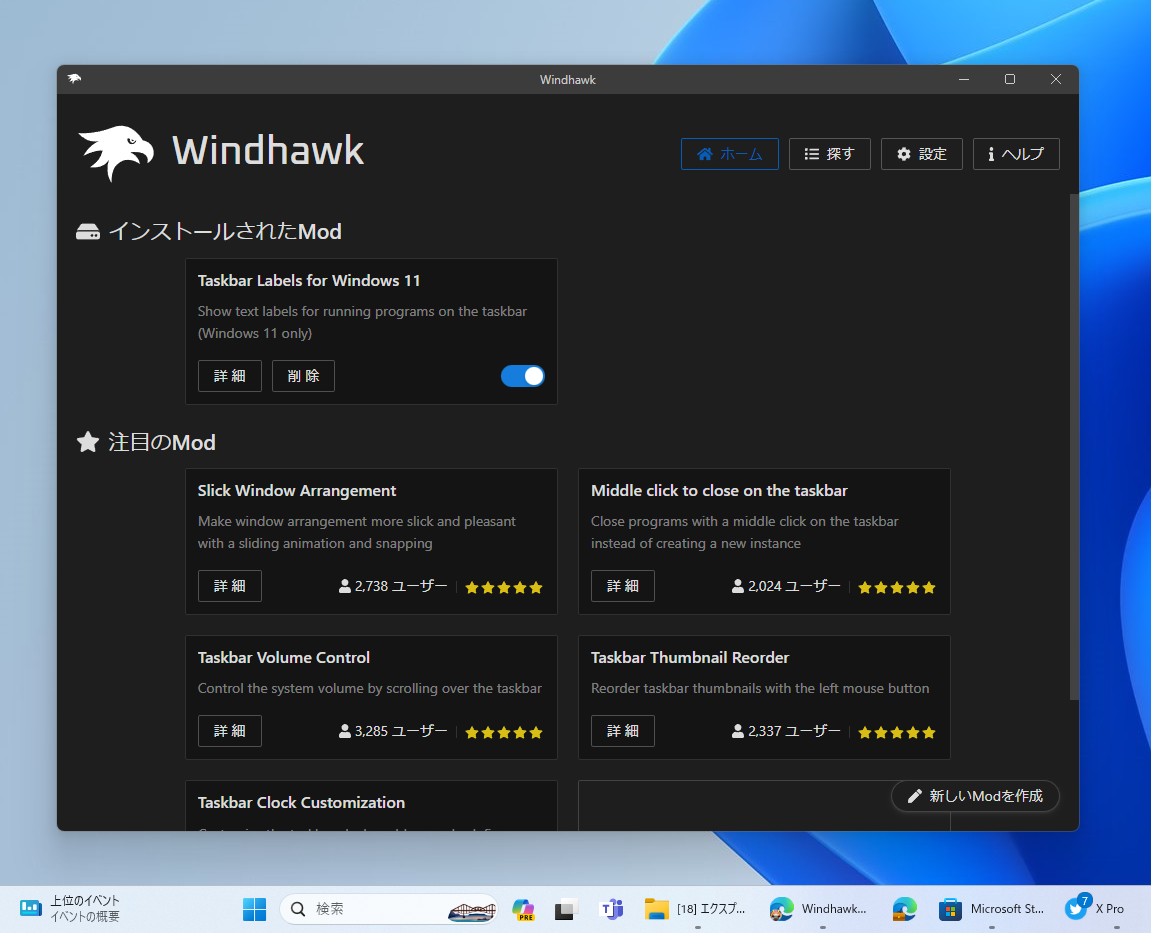The width and height of the screenshot is (1151, 933).
Task: Click the list icon on the 探す button
Action: (814, 153)
